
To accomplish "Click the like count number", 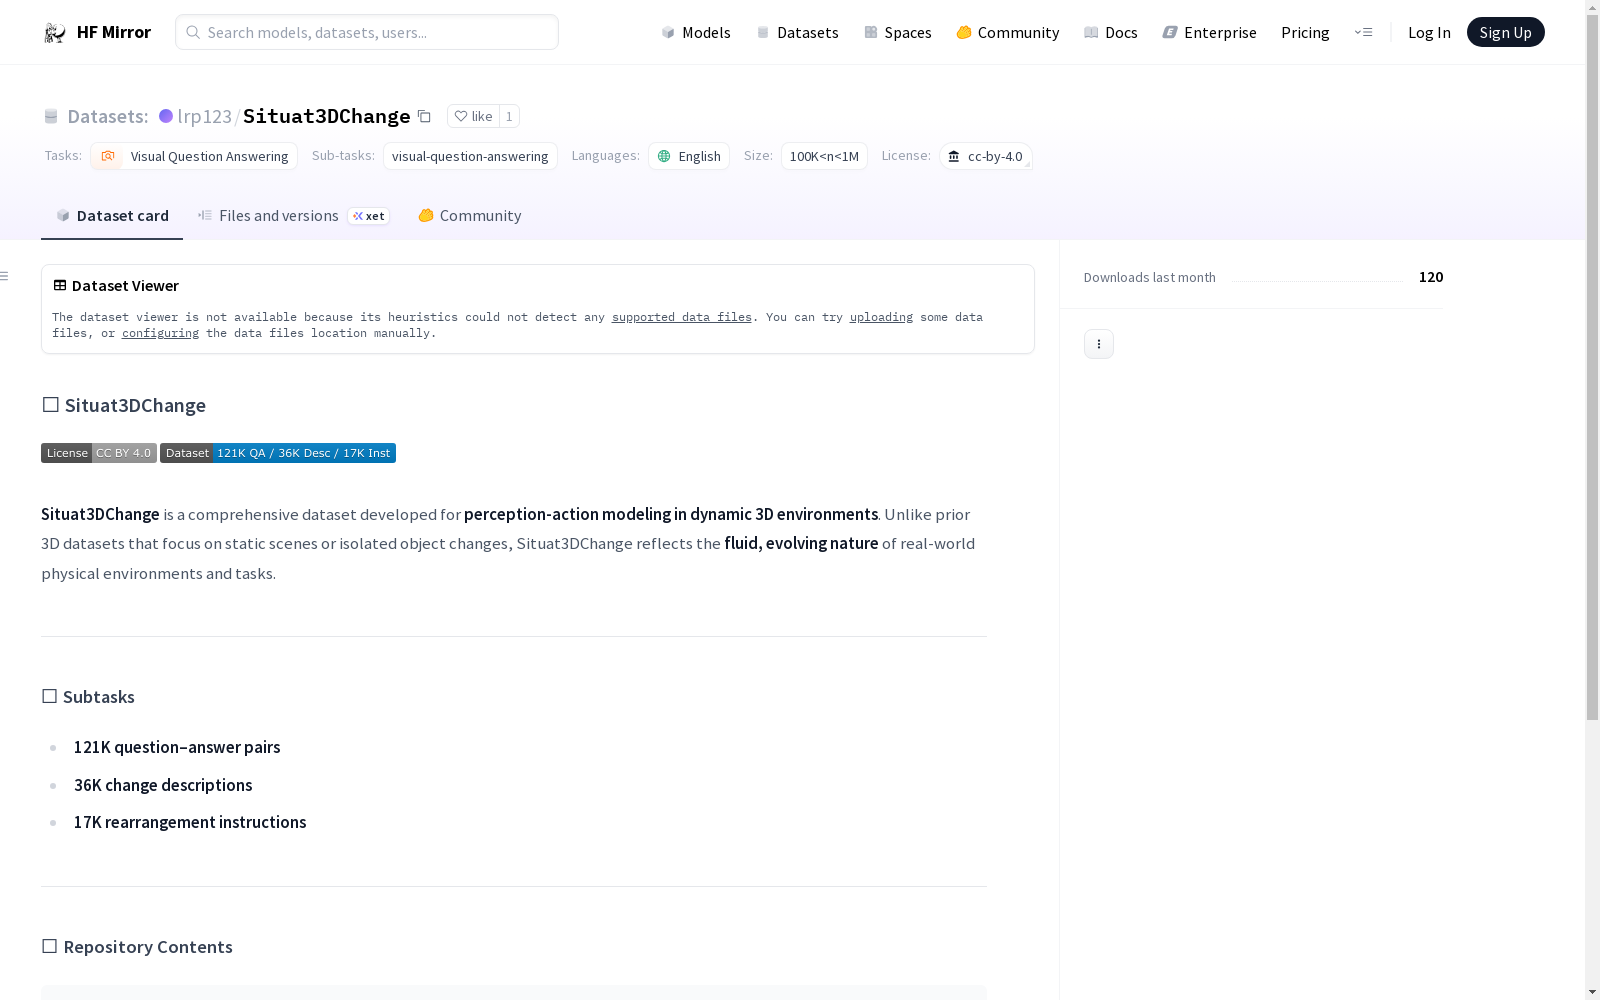I will tap(509, 116).
